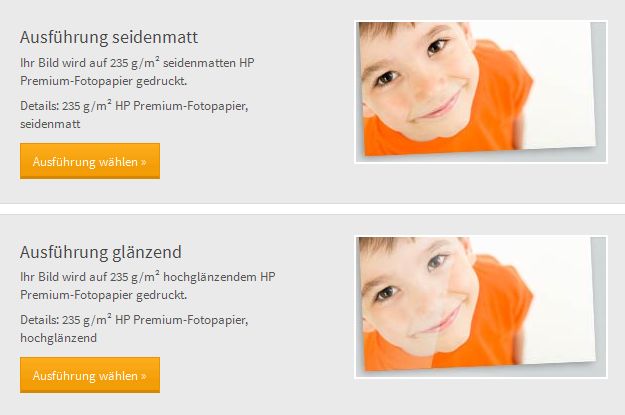Click the white divider between both finishes
This screenshot has height=415, width=625.
(x=312, y=209)
